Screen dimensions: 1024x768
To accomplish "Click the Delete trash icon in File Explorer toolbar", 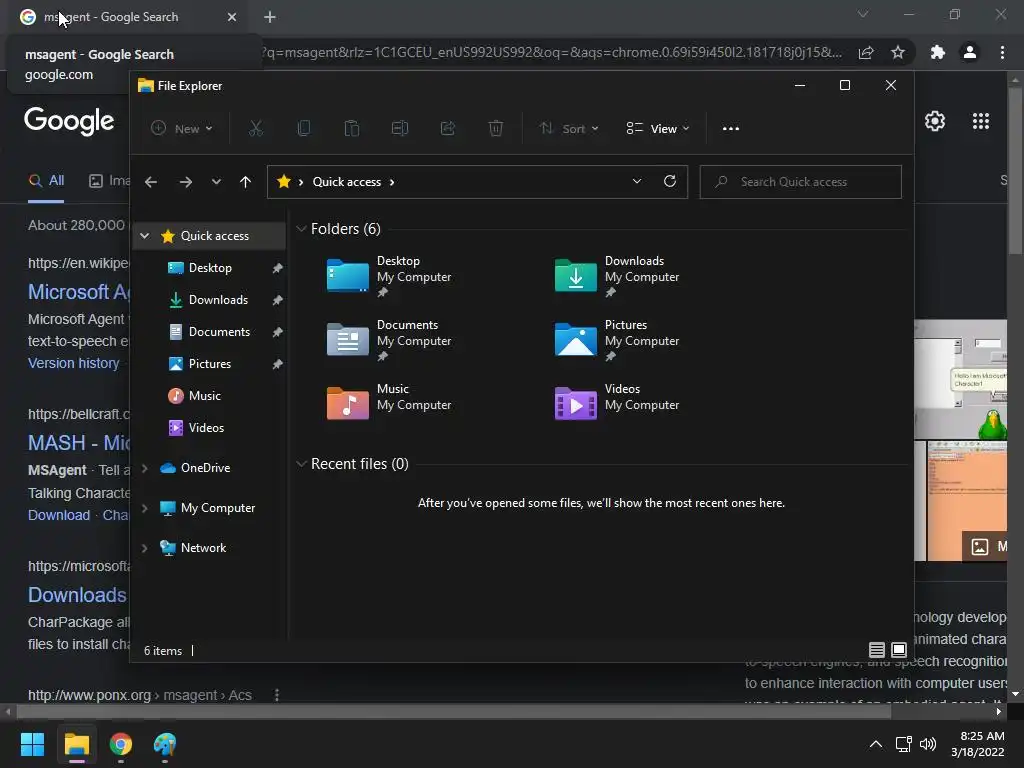I will [x=496, y=129].
